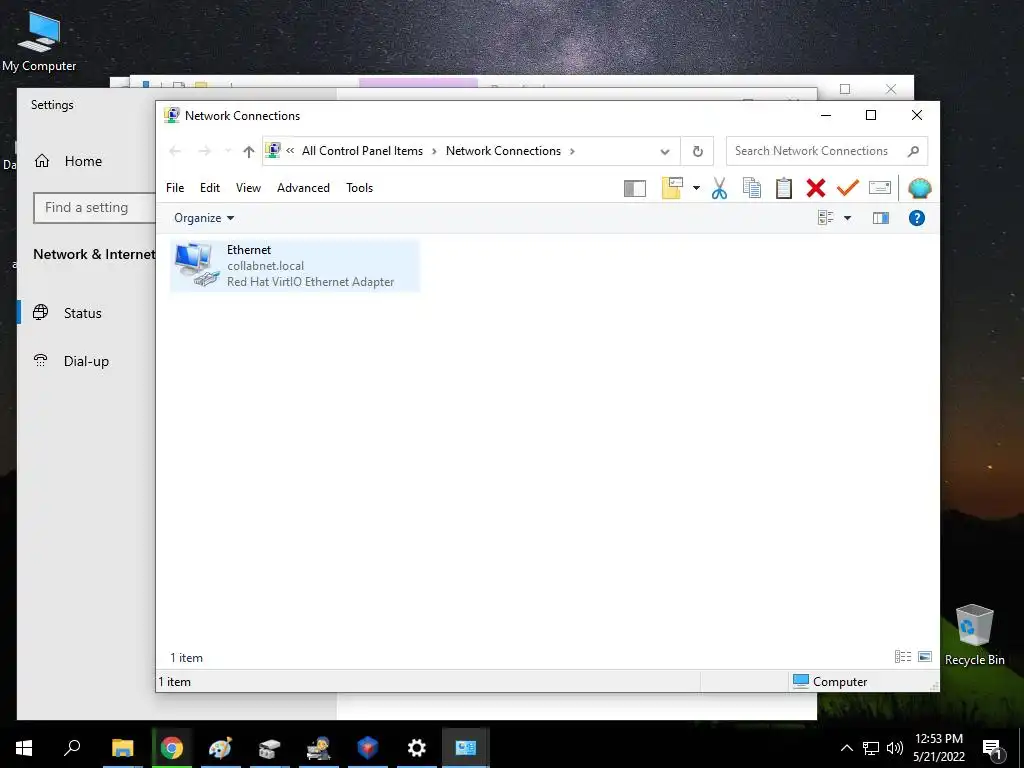Click the red X Delete icon

pyautogui.click(x=816, y=188)
